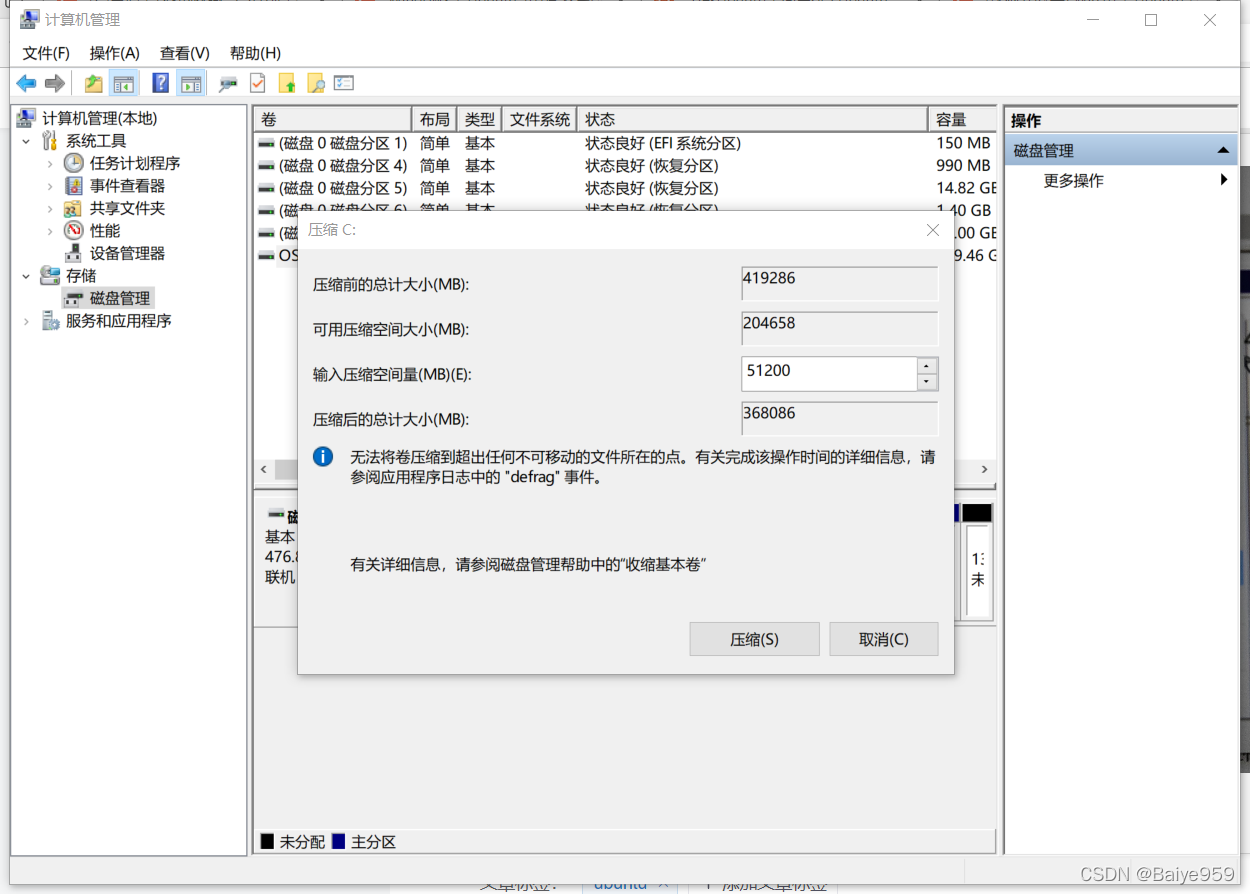Click the blue Back arrow toolbar icon

[x=26, y=84]
